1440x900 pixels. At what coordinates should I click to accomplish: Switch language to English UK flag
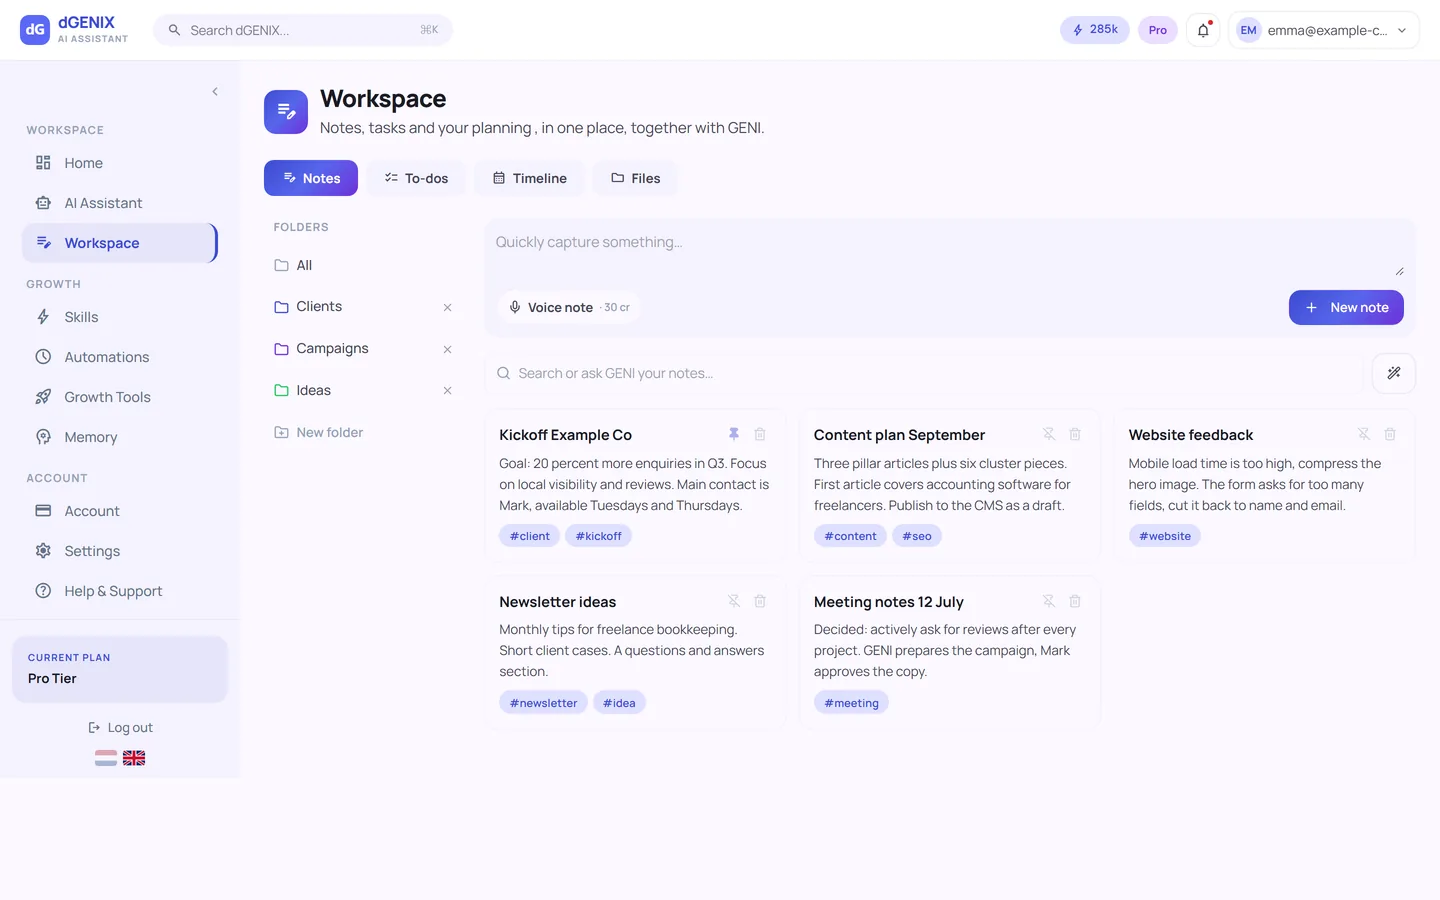(134, 758)
